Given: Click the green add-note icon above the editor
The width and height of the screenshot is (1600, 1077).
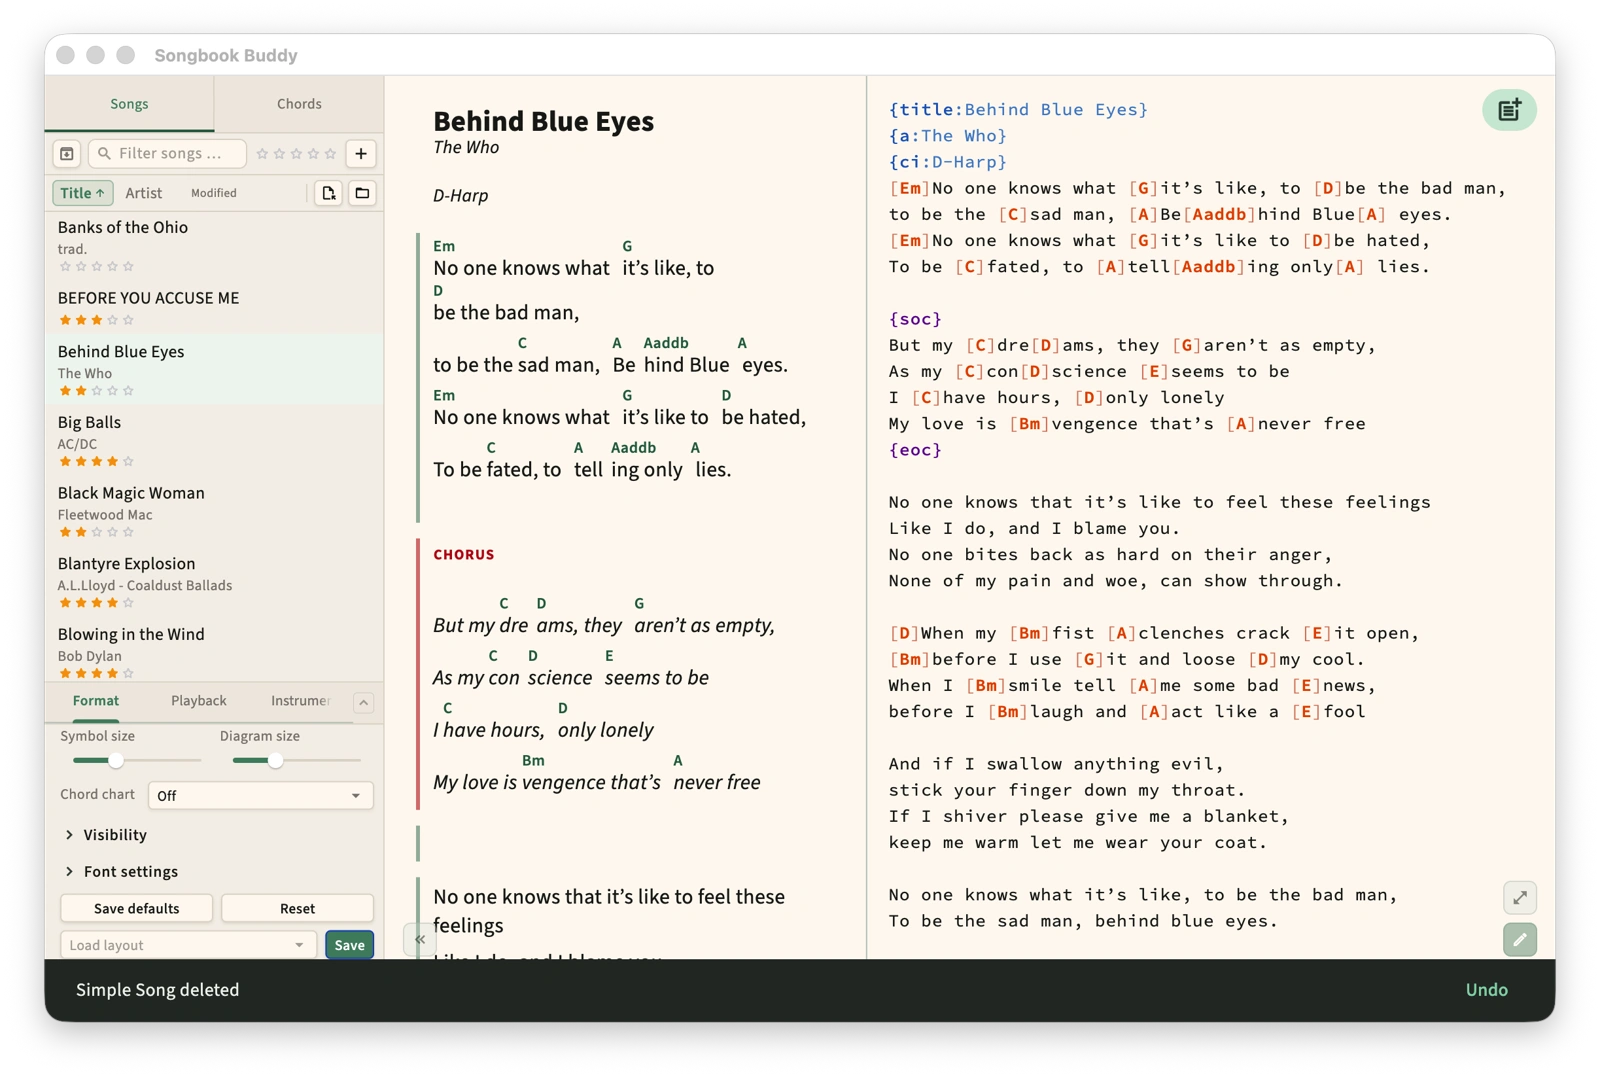Looking at the screenshot, I should (1509, 110).
